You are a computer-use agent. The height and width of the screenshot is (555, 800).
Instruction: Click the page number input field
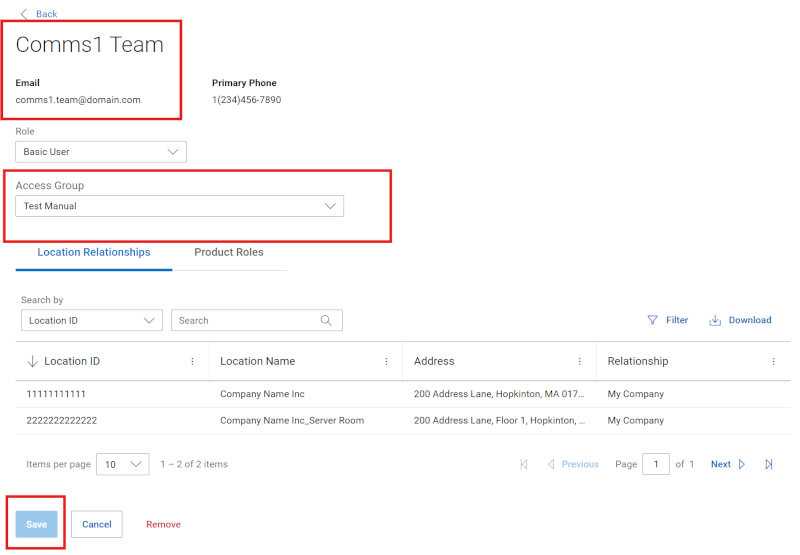(656, 464)
